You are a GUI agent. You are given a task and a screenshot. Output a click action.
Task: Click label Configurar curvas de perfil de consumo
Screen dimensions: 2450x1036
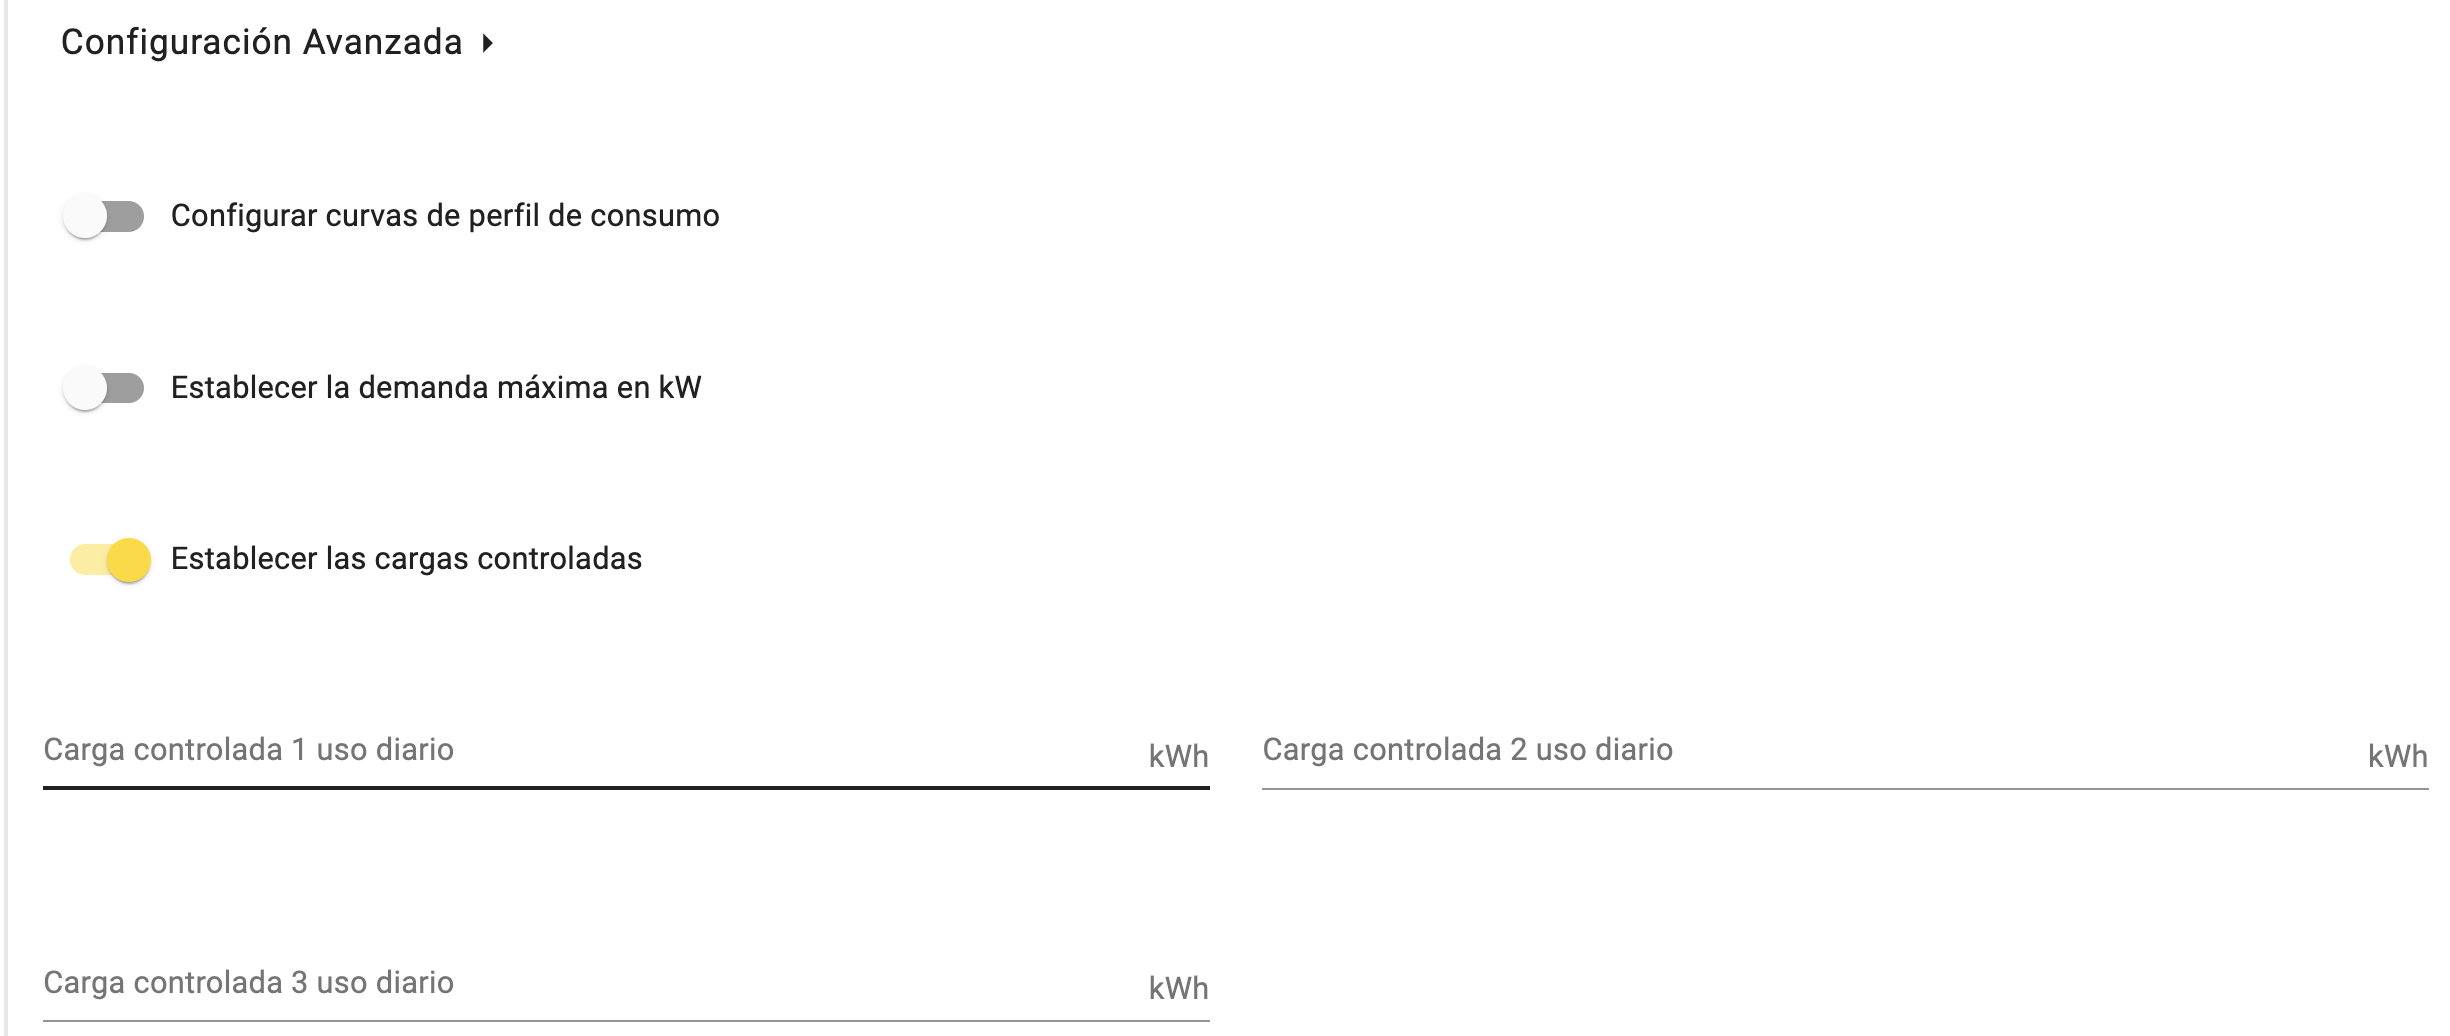(x=445, y=216)
